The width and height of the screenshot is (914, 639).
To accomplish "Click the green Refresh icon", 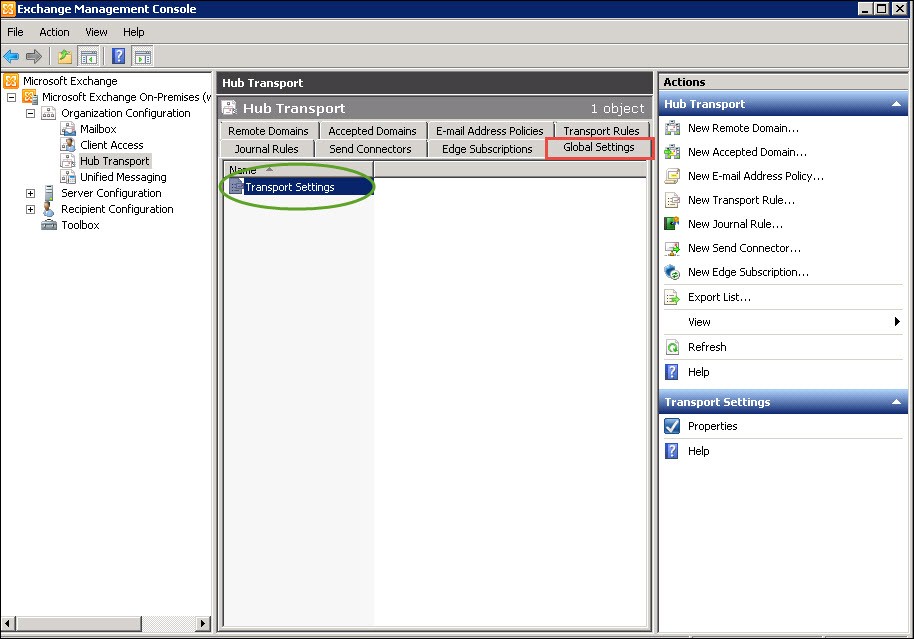I will (x=672, y=347).
